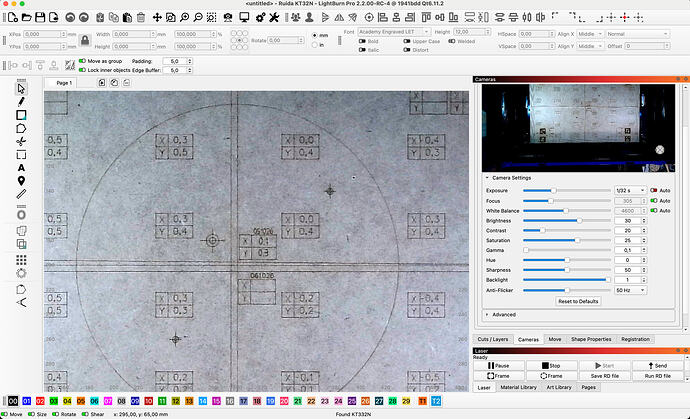
Task: Click the Zoom In magnifier icon
Action: pyautogui.click(x=184, y=18)
